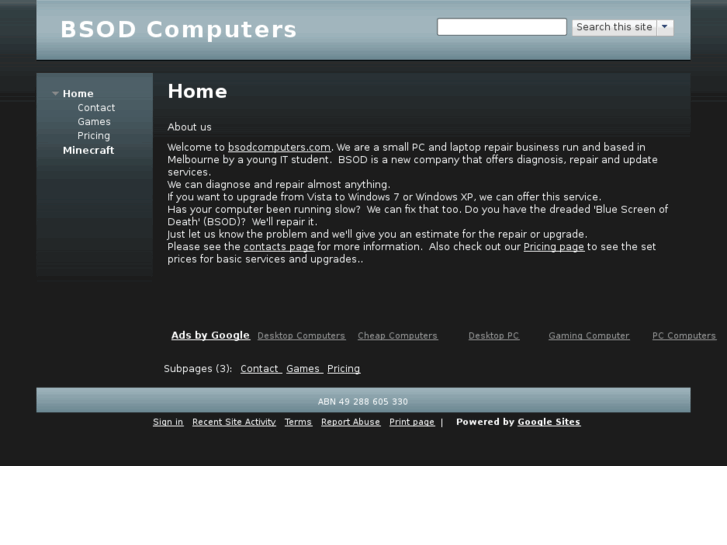Click the Search this site button
Image resolution: width=727 pixels, height=545 pixels.
pos(614,27)
